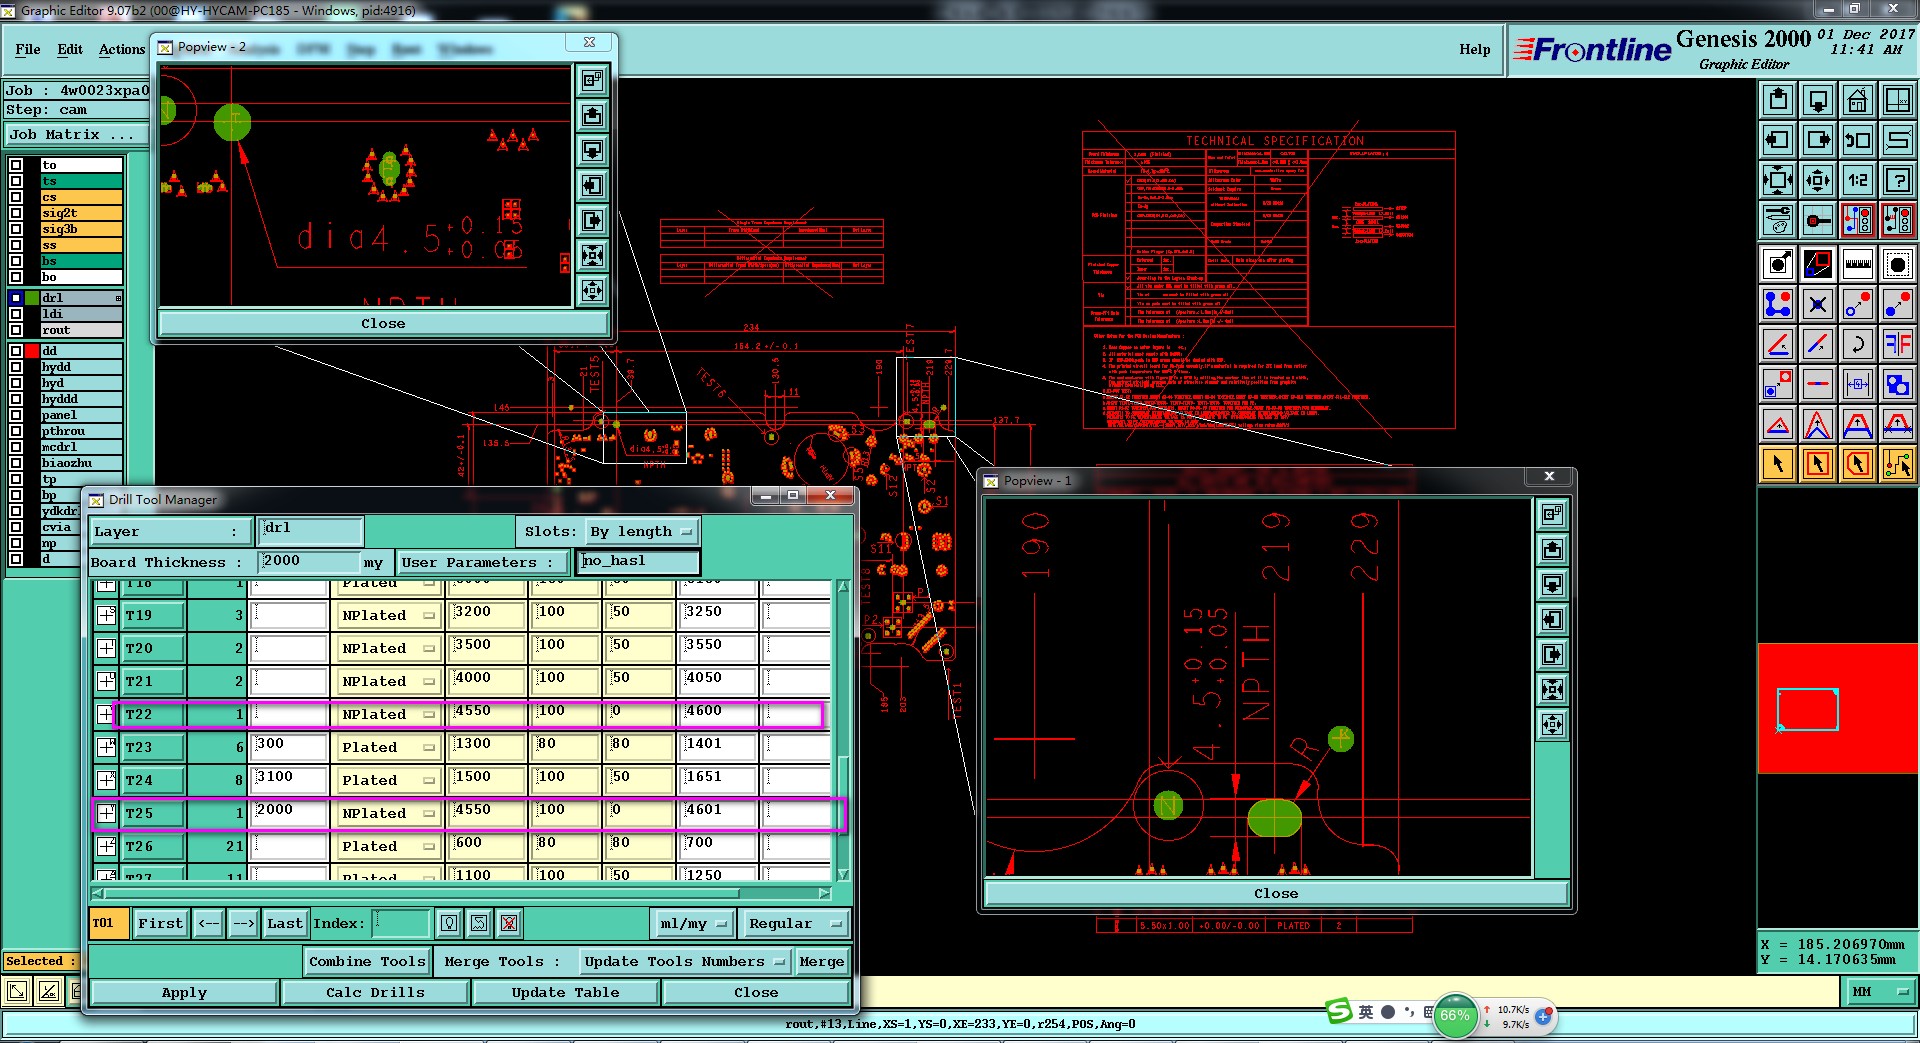Open the Actions menu

pos(122,49)
